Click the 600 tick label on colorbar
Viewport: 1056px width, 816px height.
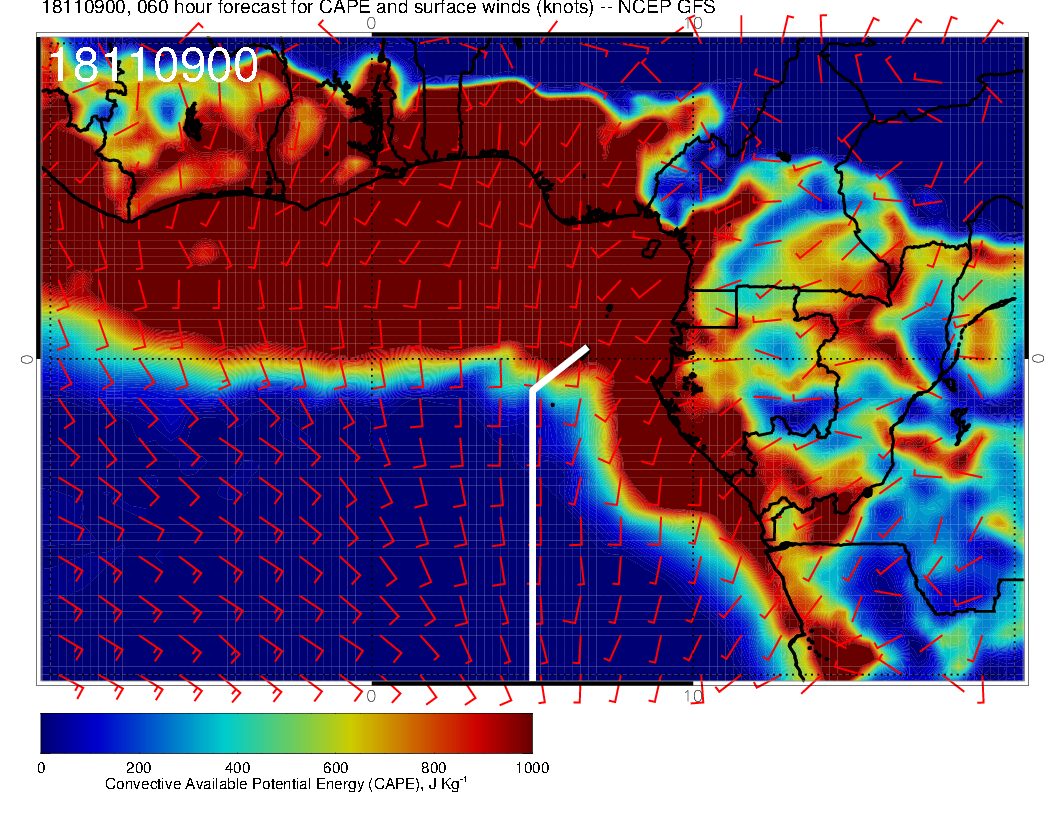point(335,768)
